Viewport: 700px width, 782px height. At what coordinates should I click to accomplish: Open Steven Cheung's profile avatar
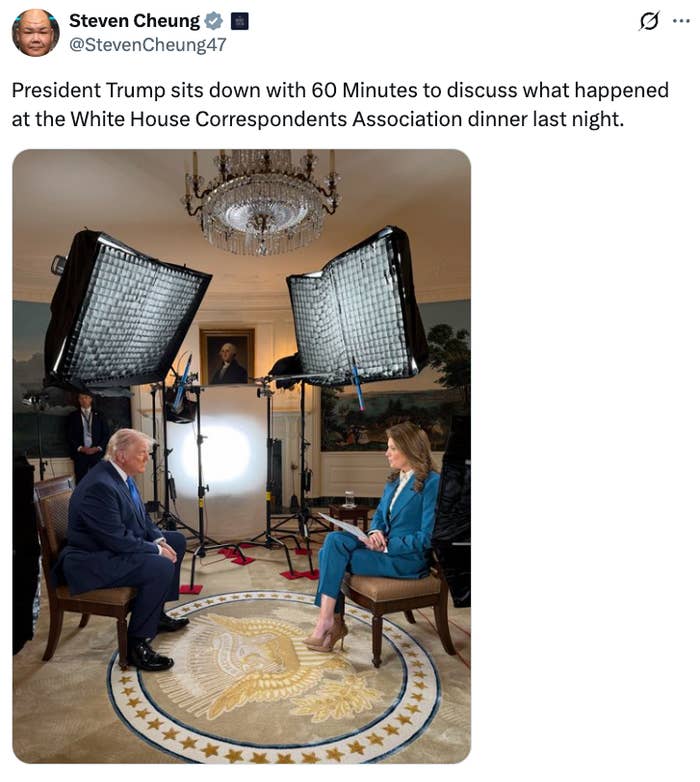click(35, 32)
